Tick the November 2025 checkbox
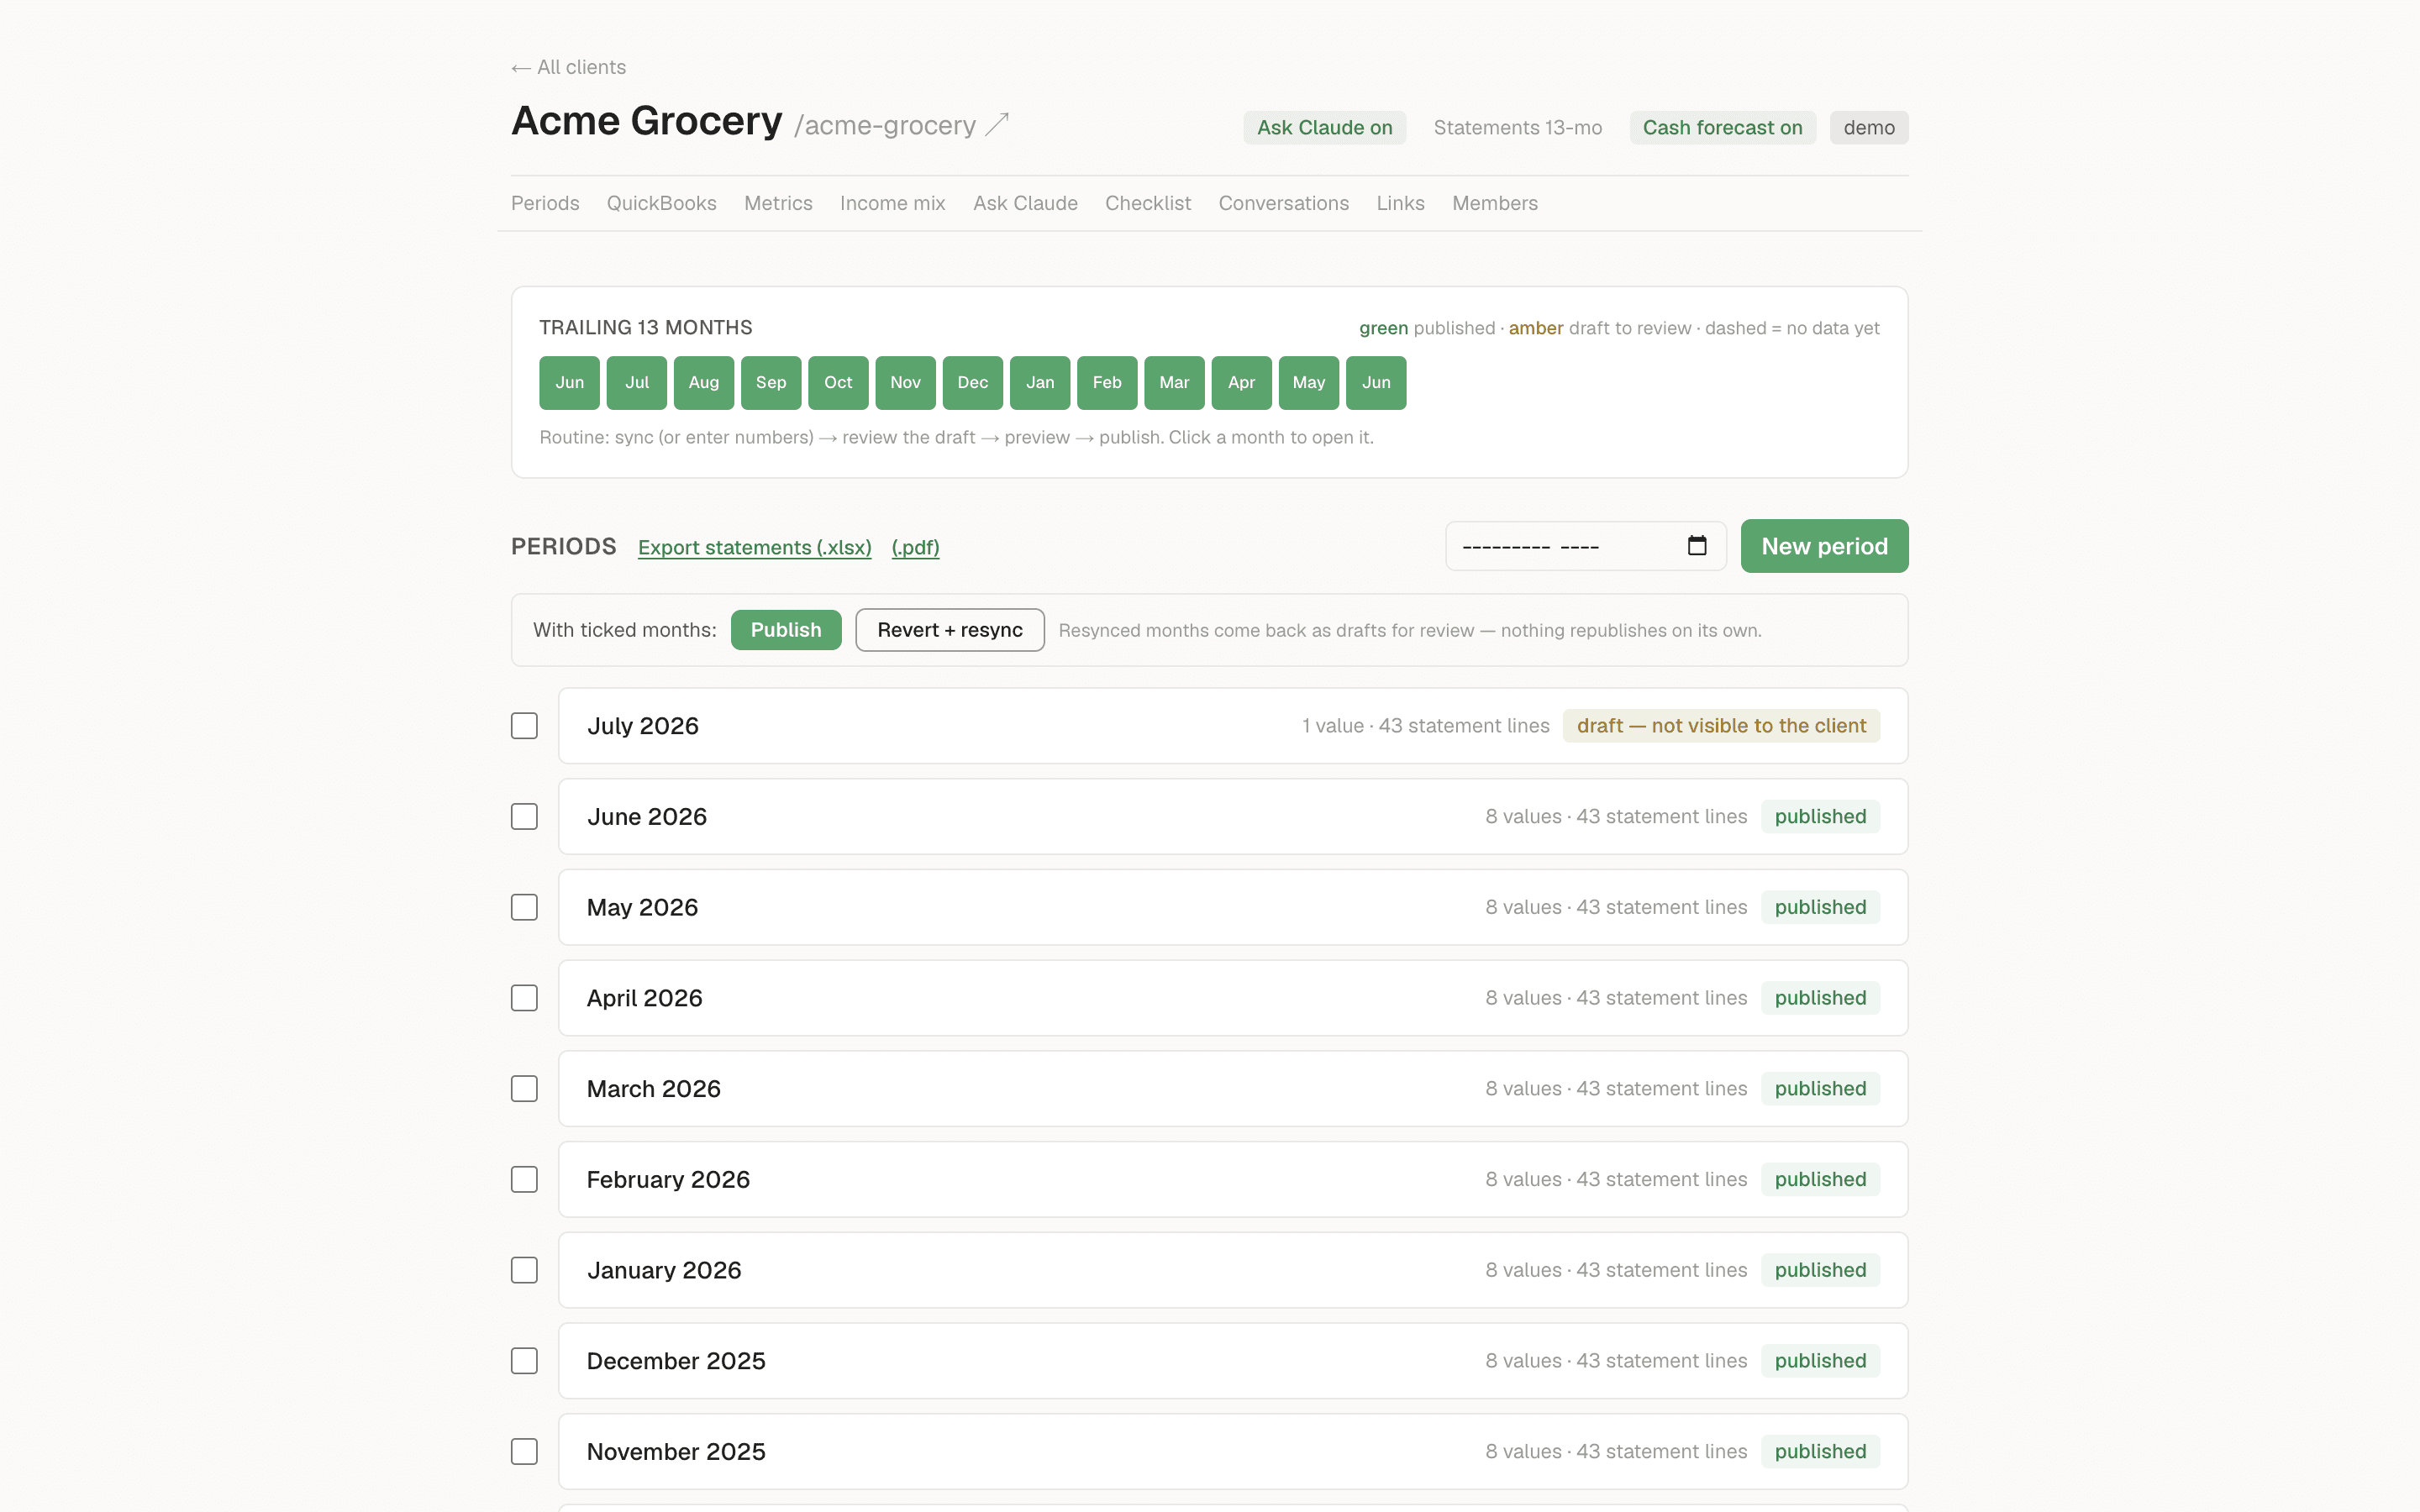This screenshot has height=1512, width=2420. point(524,1452)
